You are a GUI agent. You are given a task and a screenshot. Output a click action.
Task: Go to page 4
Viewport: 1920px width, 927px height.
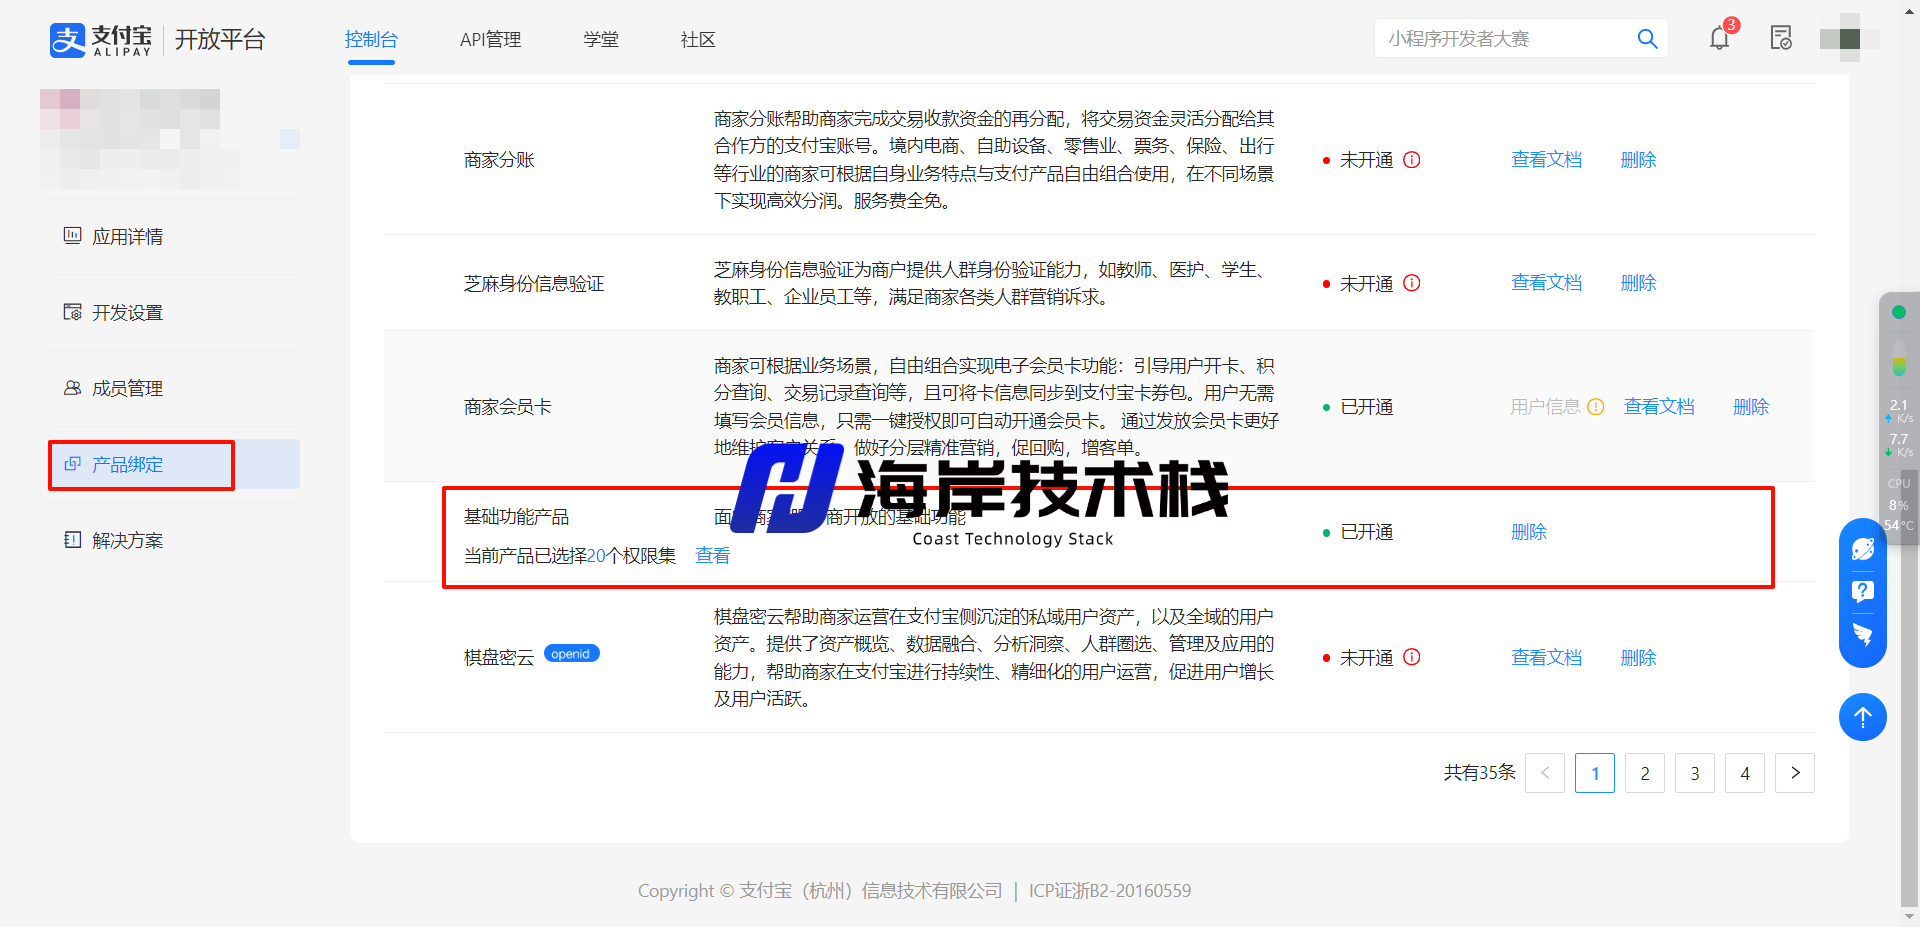click(x=1745, y=773)
